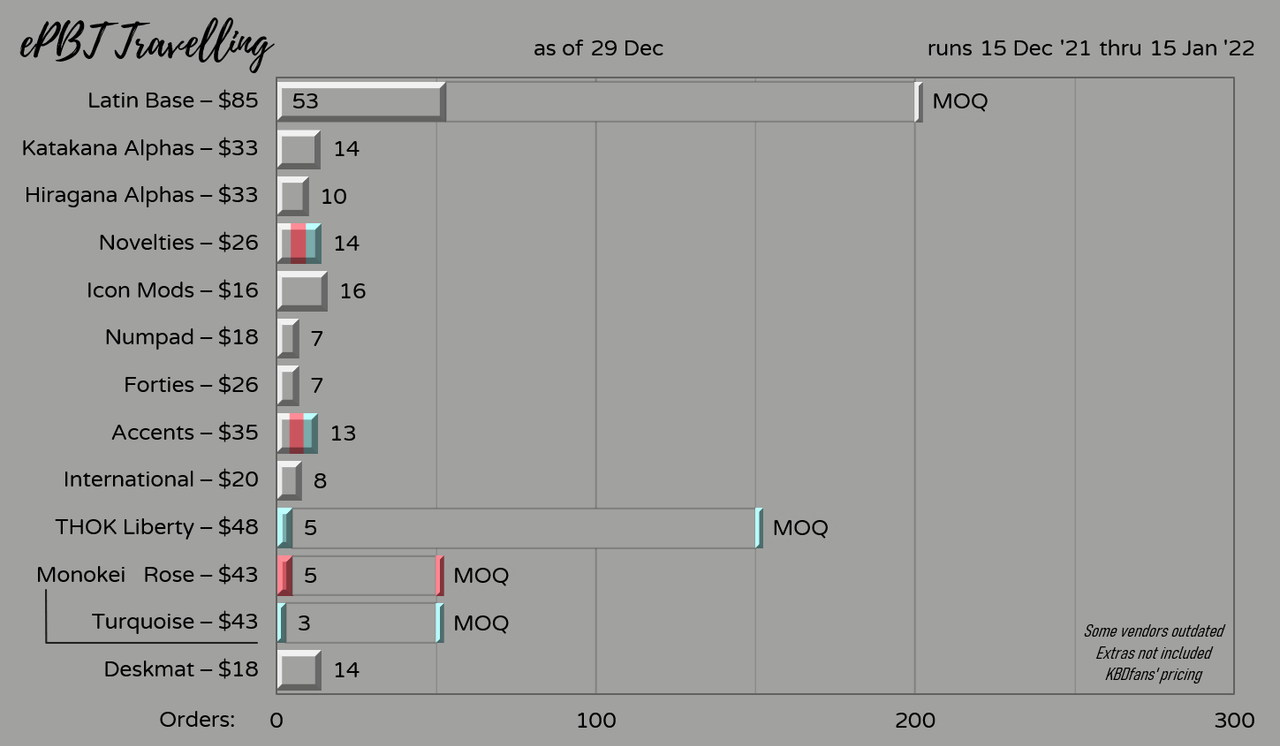Click the 'Monokei' group label
This screenshot has width=1280, height=746.
click(80, 575)
